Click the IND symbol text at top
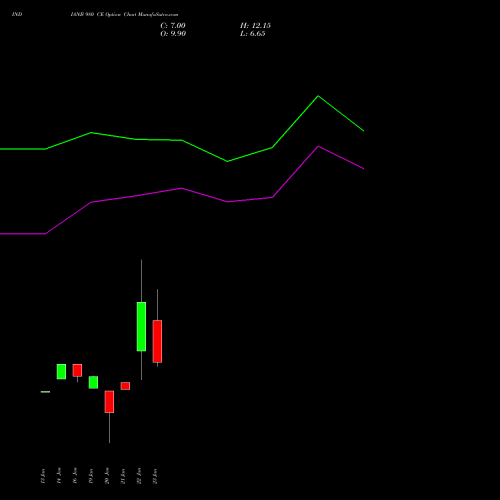 point(17,15)
